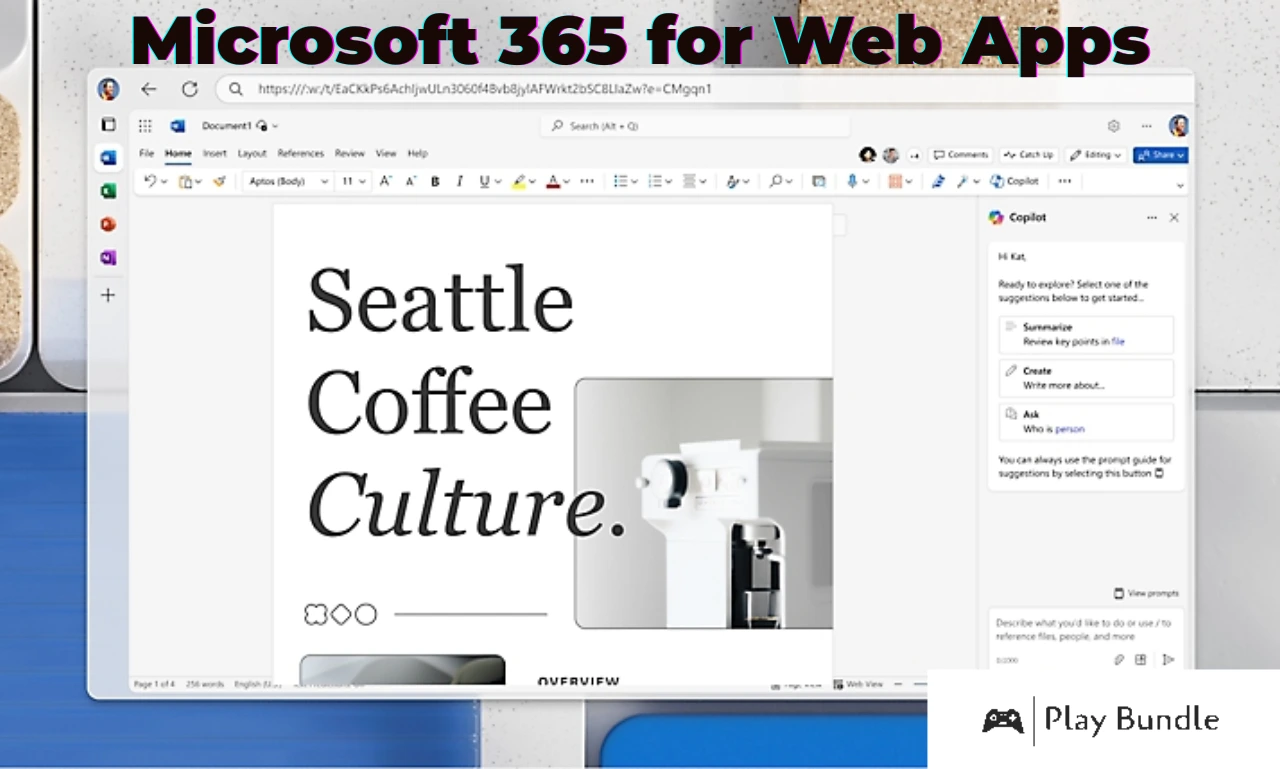The width and height of the screenshot is (1280, 769).
Task: Launch OneNote from the left sidebar
Action: (108, 258)
